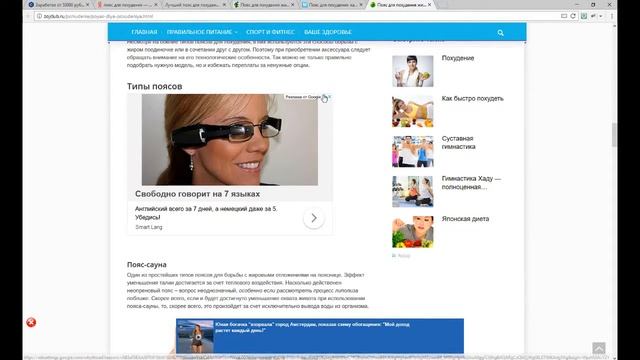The height and width of the screenshot is (360, 640).
Task: Close the 'Лучший пояс для похудения' tab
Action: coord(224,5)
